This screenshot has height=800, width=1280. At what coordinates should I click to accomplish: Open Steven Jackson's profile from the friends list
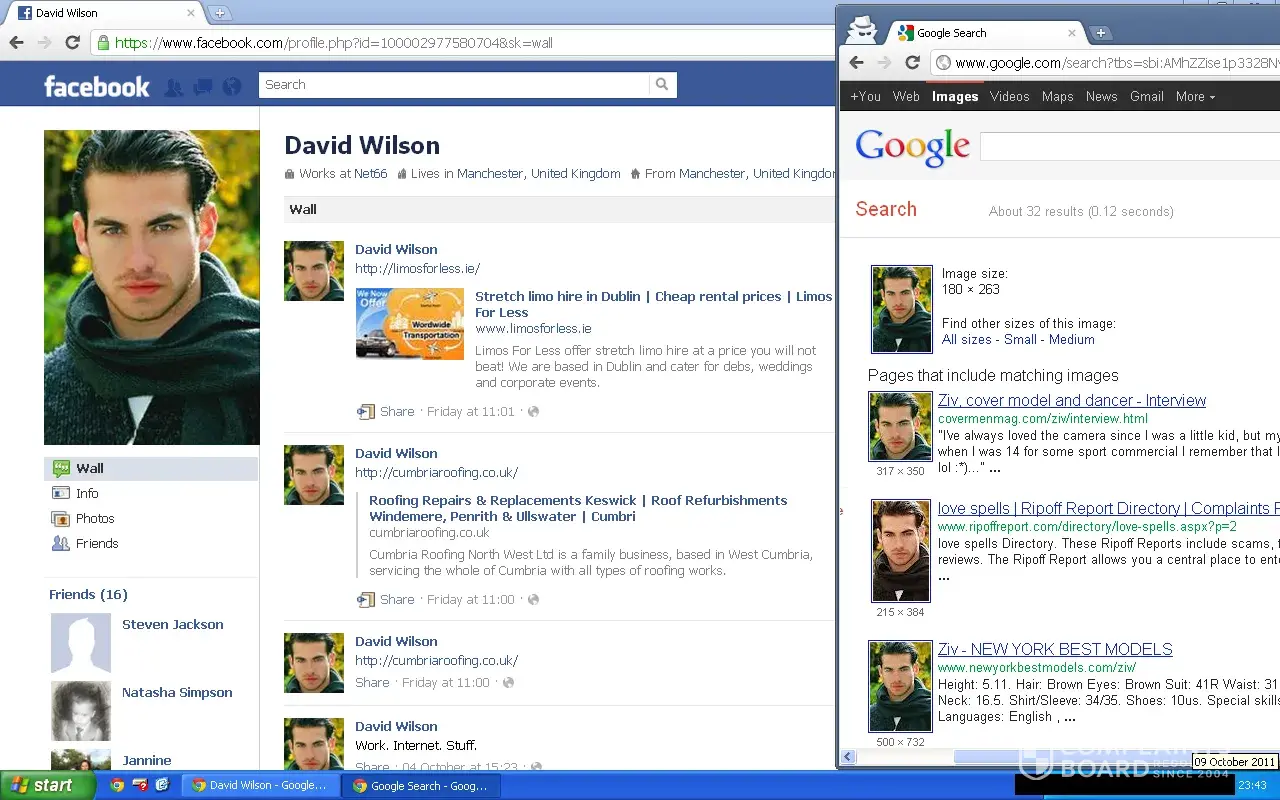(x=172, y=624)
